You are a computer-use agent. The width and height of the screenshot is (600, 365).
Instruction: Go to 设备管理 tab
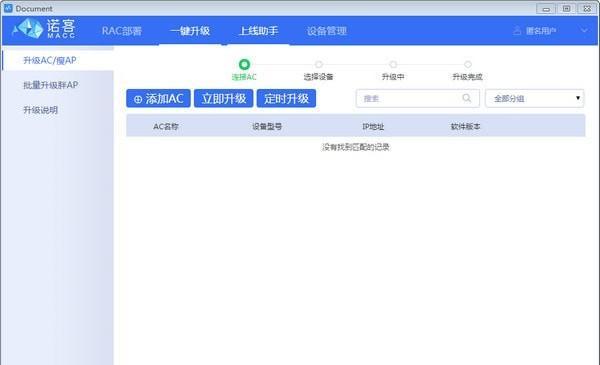327,31
